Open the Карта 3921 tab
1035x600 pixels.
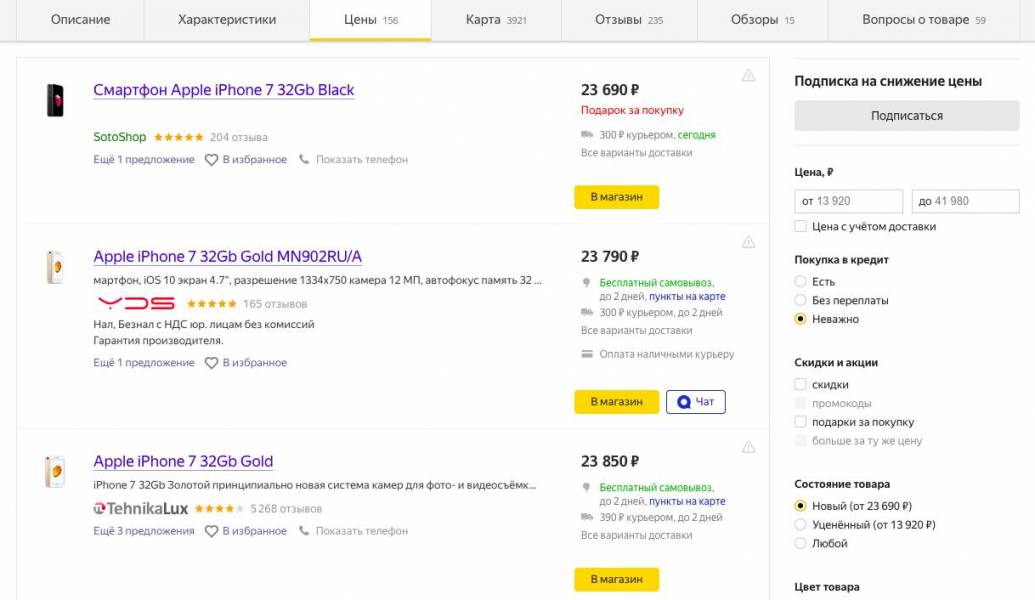point(496,20)
